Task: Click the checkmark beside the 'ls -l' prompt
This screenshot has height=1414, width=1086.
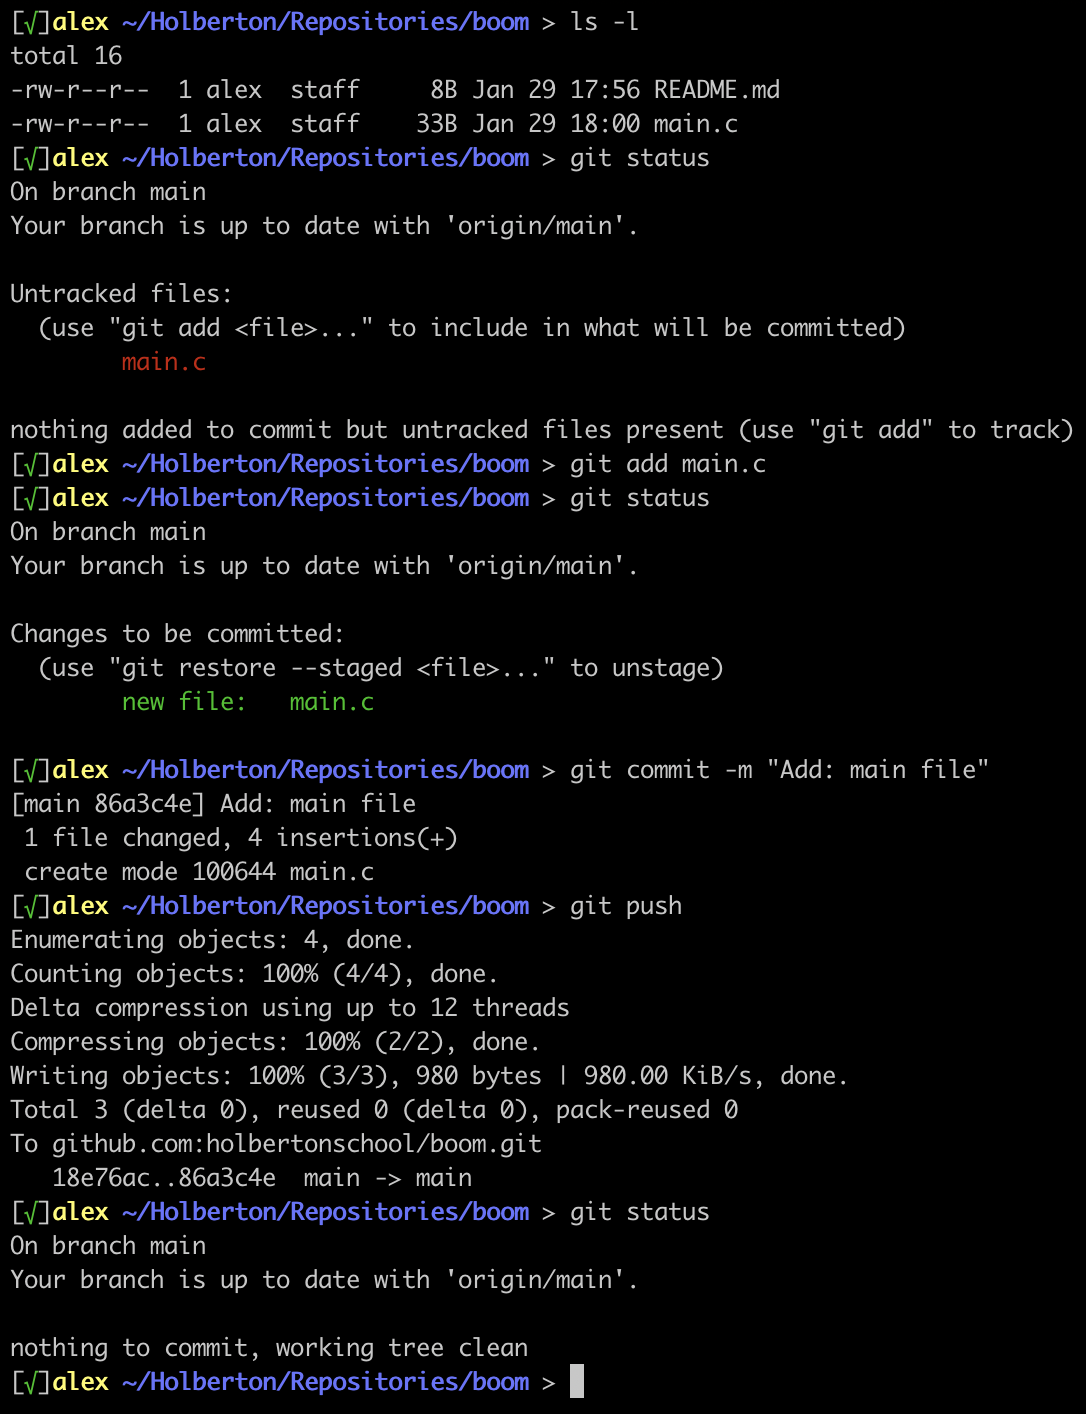Action: pos(31,22)
